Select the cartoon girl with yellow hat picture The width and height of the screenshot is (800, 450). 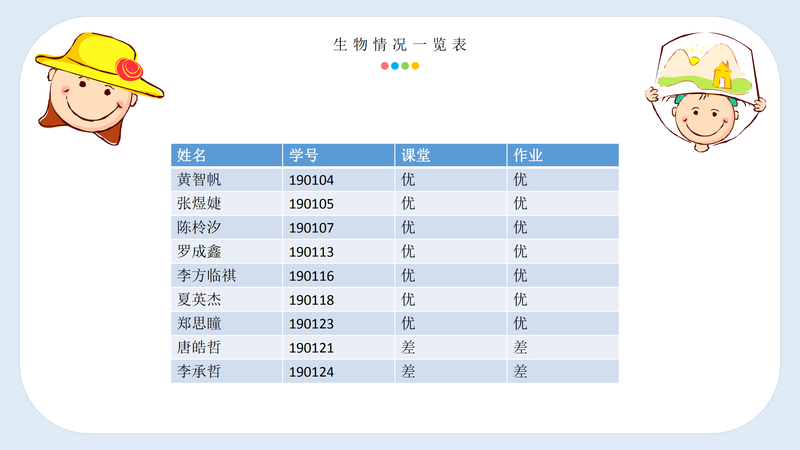point(99,89)
